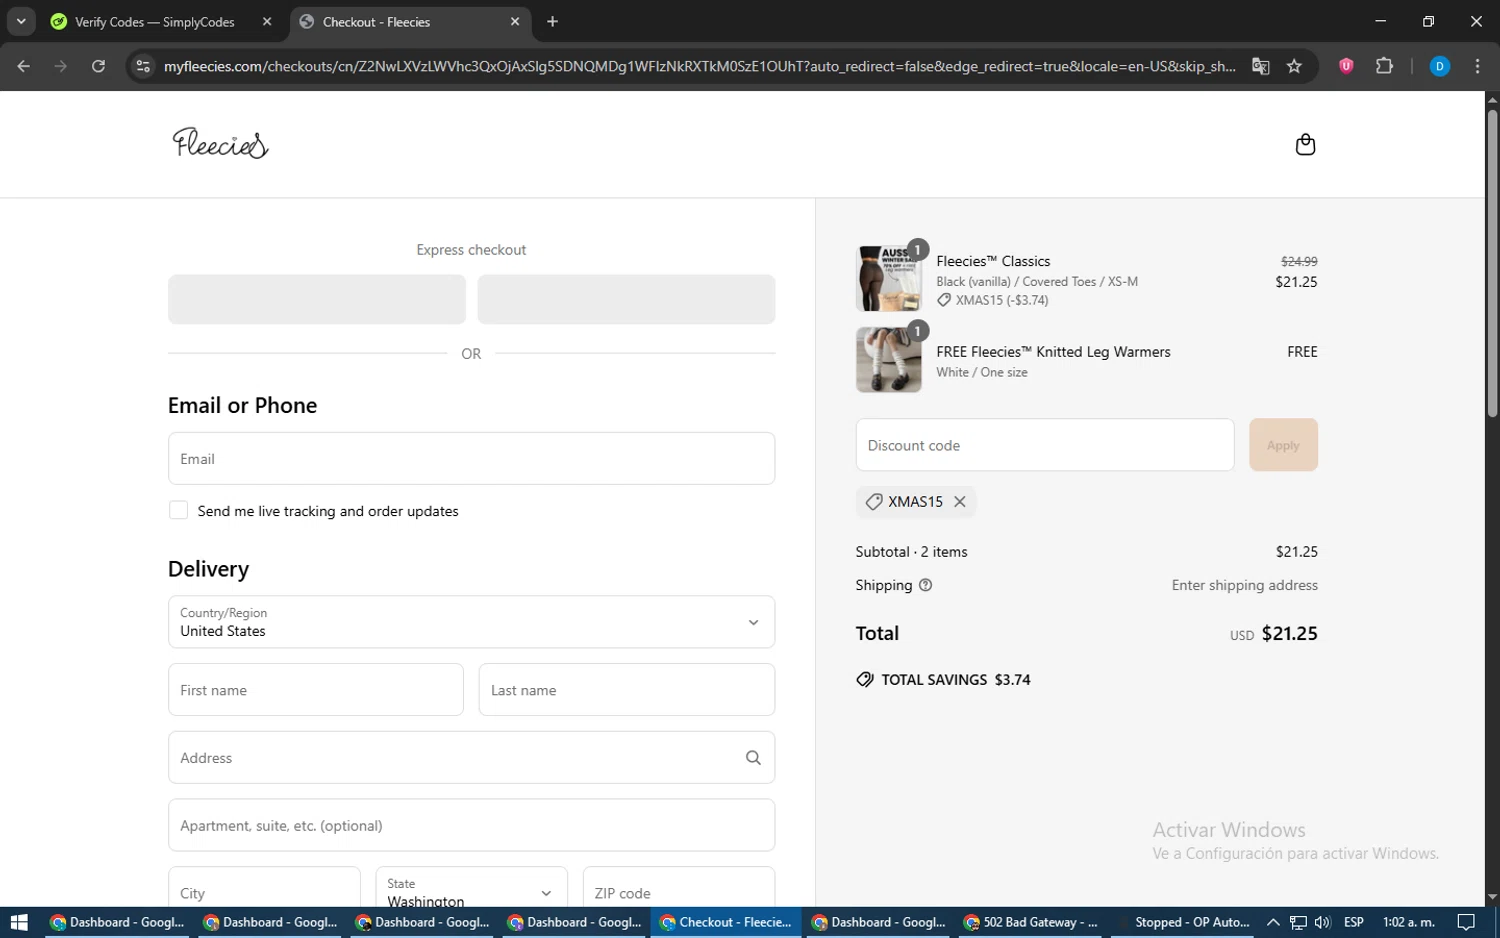Click the network tray icon

tap(1298, 922)
